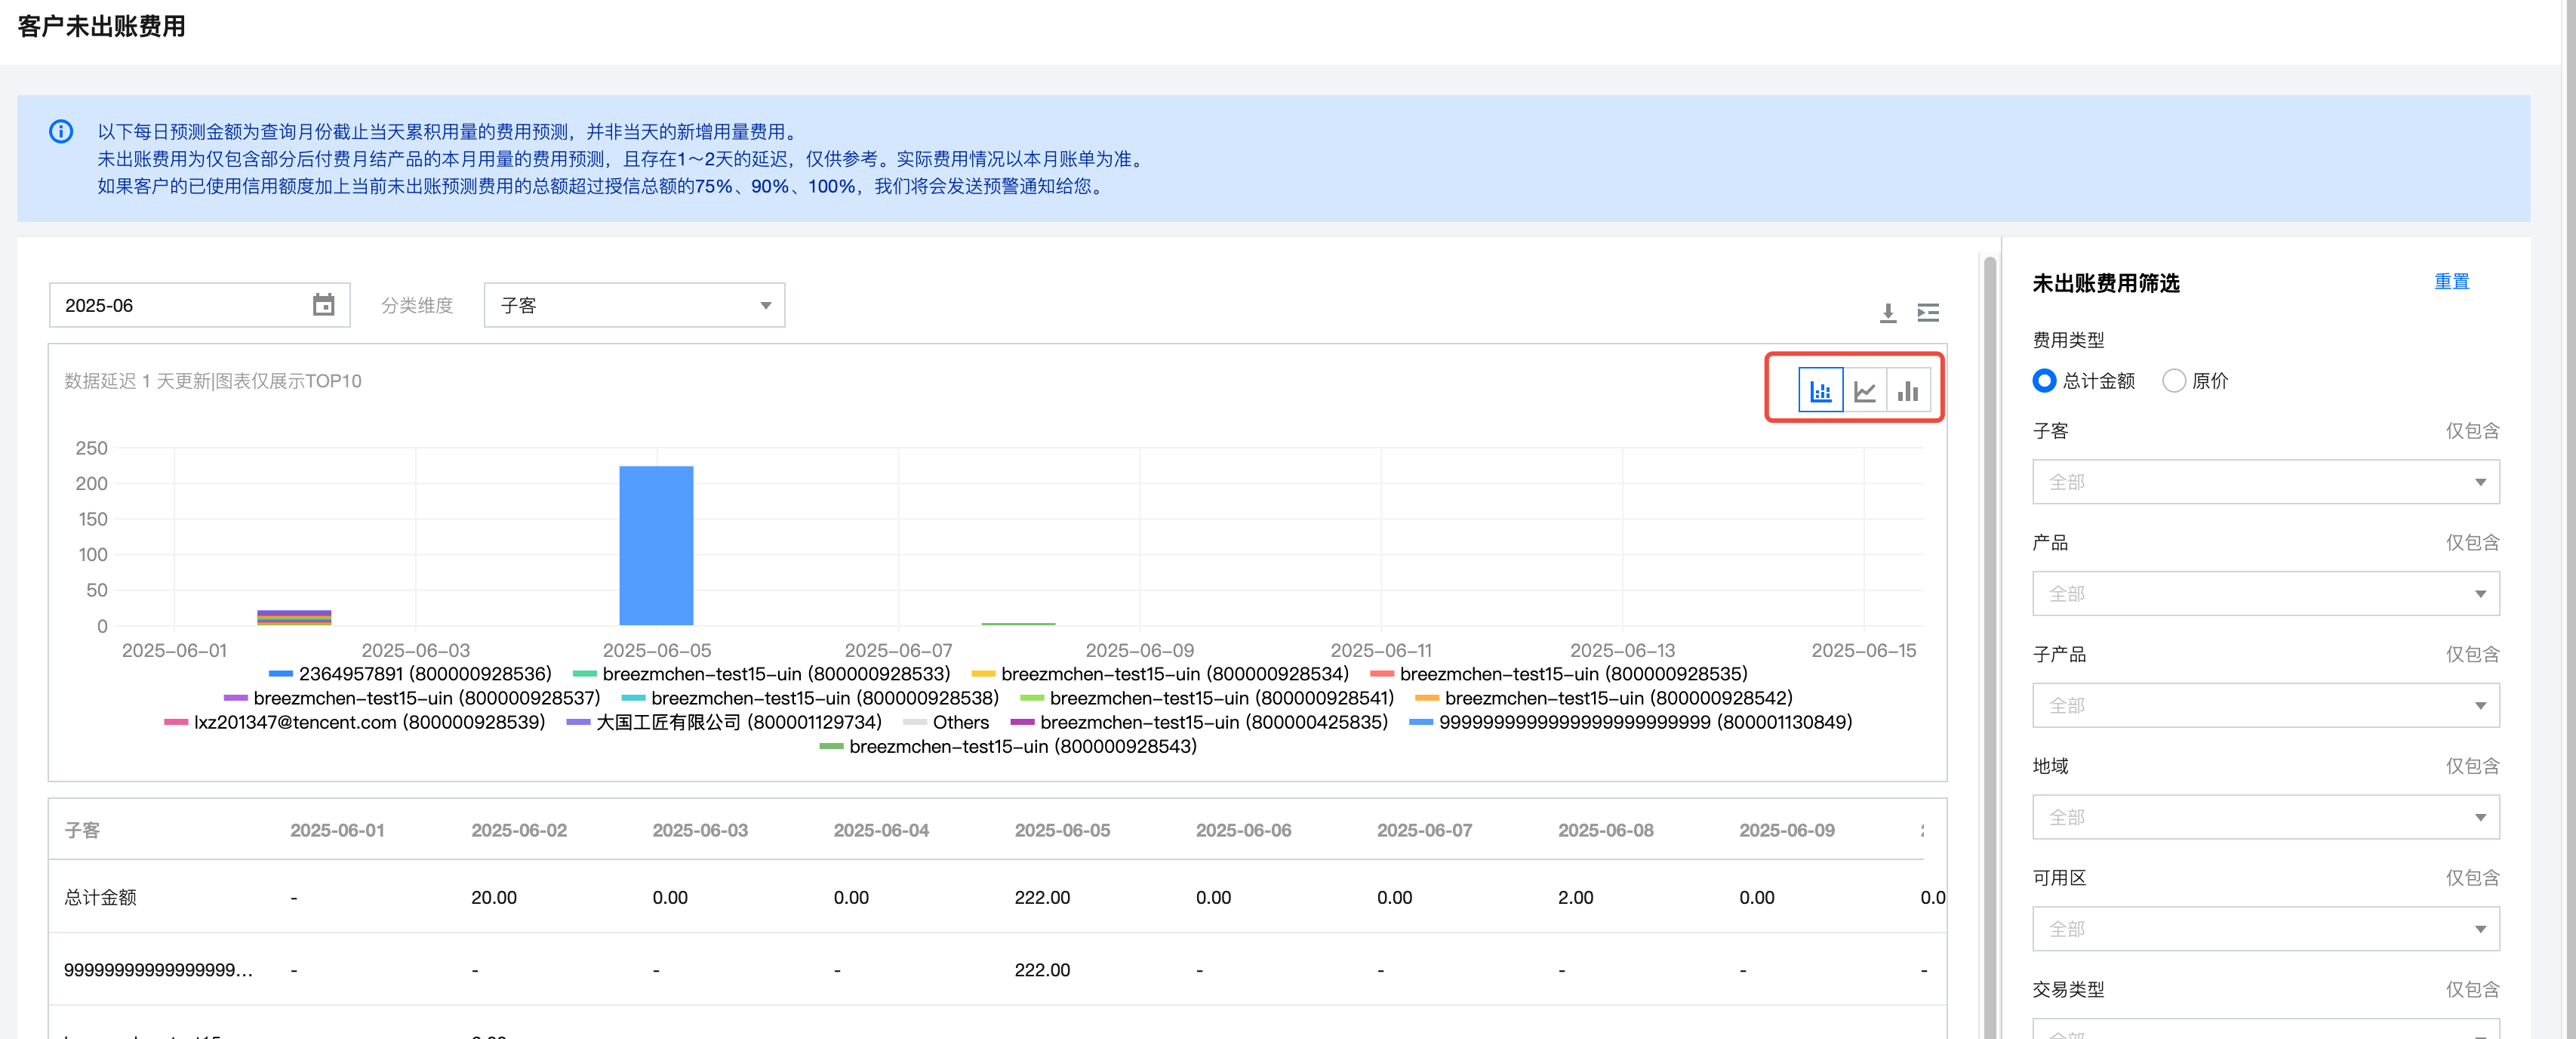
Task: Click the 2025-06-05 table column header
Action: 1061,830
